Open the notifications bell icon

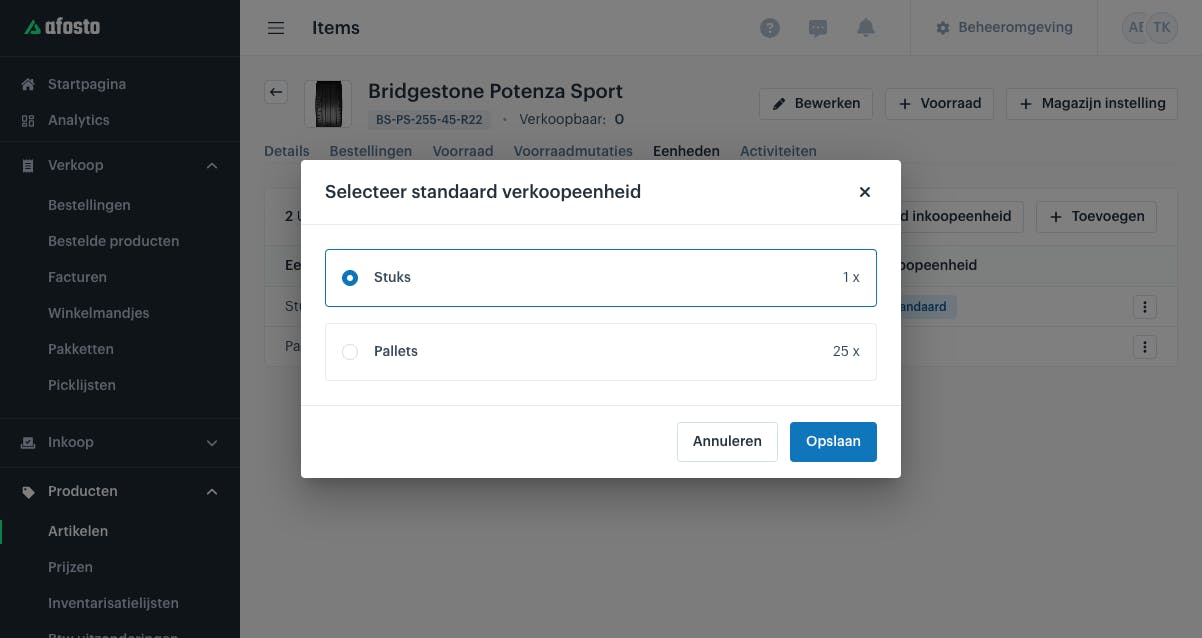(866, 28)
